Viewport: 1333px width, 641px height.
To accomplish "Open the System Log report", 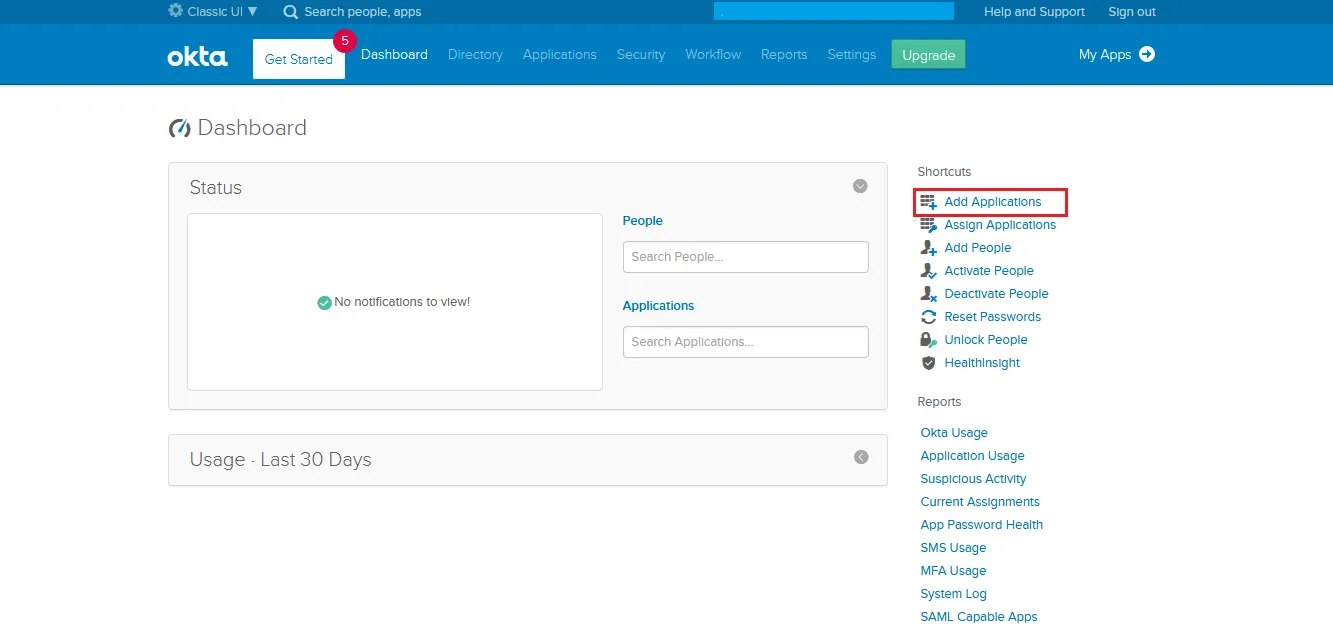I will (953, 594).
